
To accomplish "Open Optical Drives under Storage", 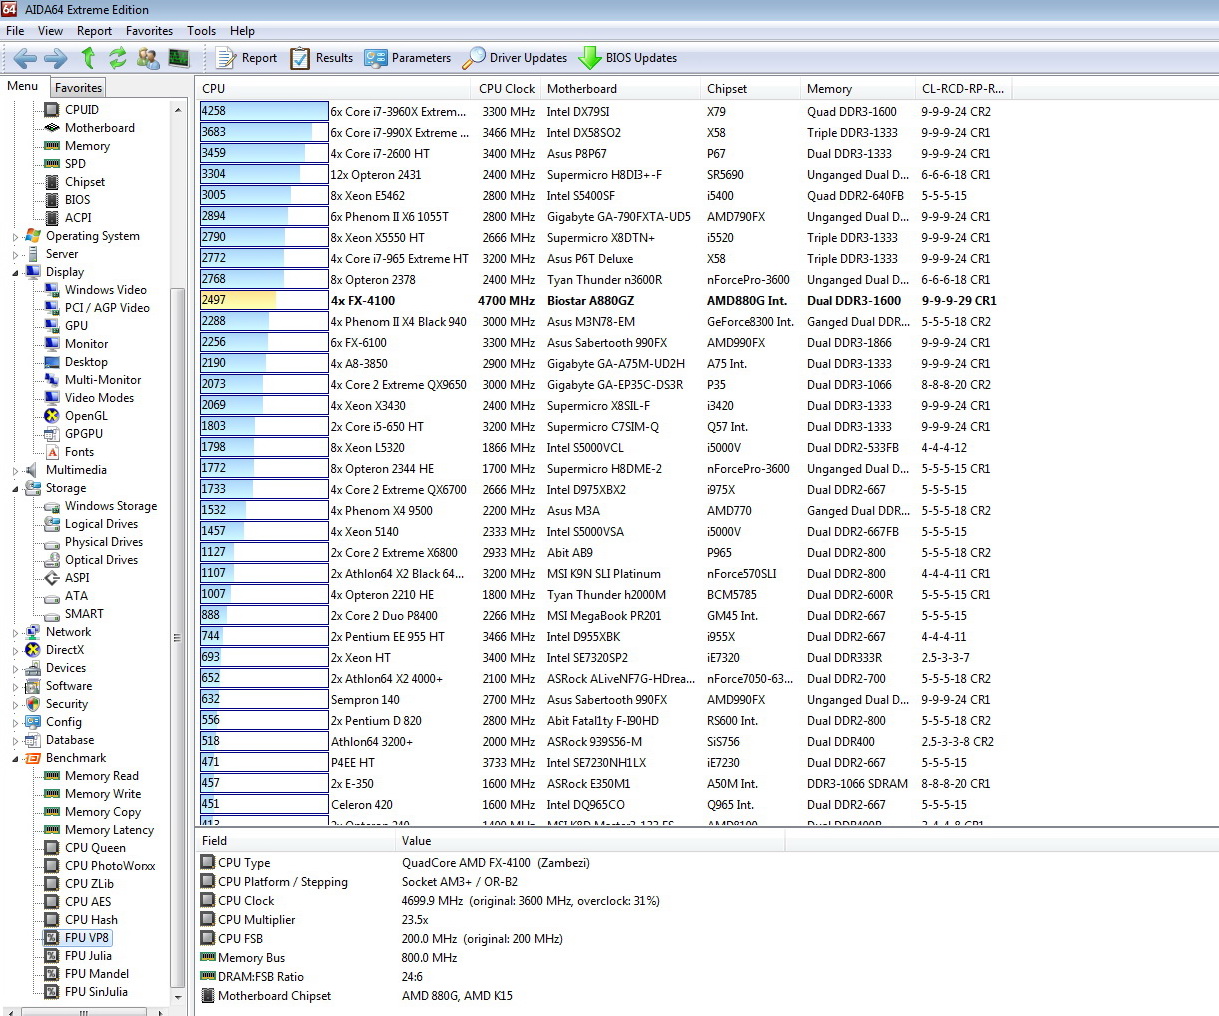I will (x=101, y=560).
